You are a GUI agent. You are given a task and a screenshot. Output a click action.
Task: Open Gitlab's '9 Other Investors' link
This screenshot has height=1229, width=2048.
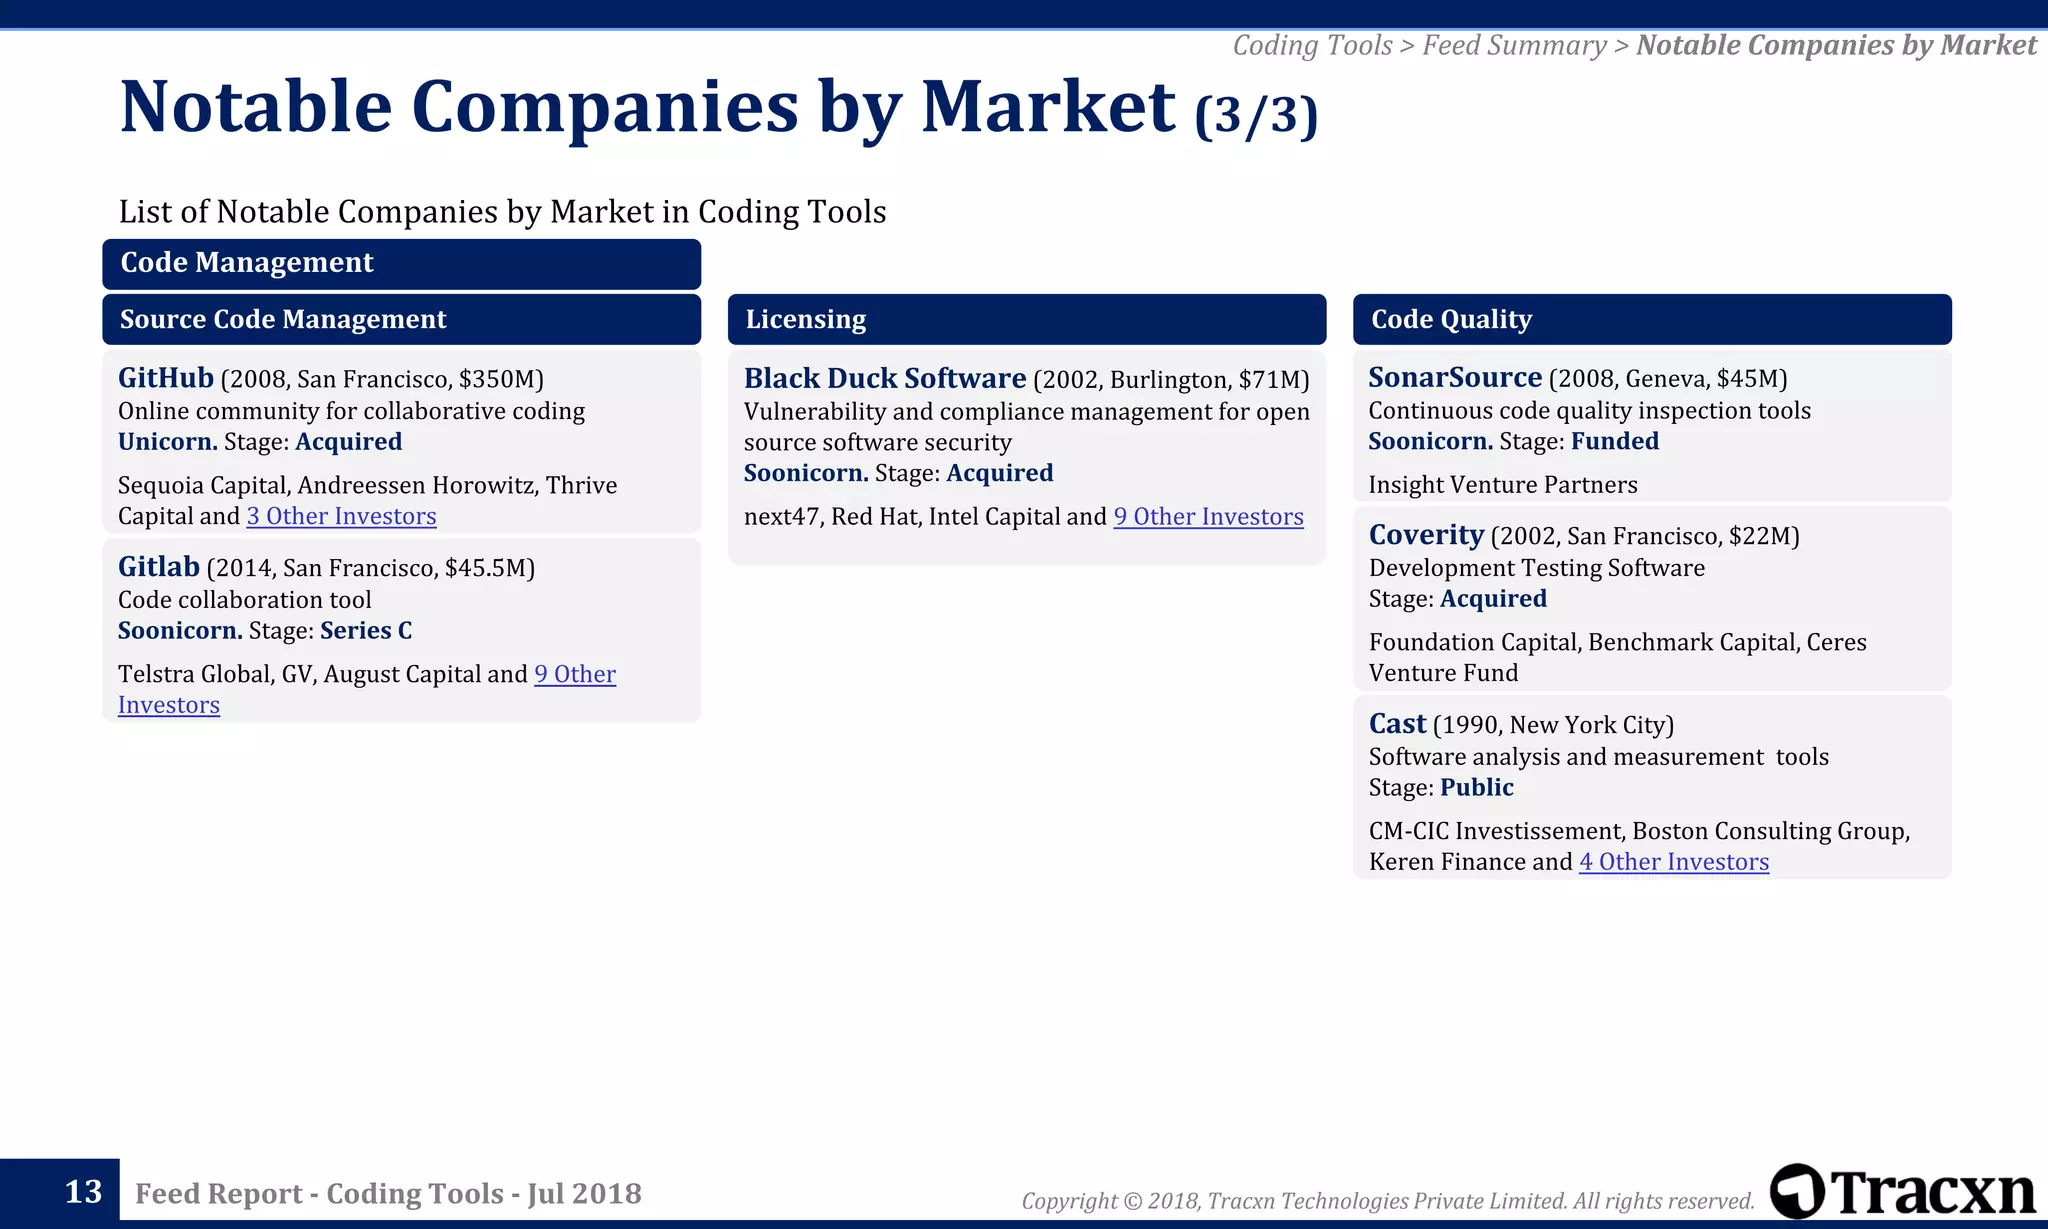point(367,689)
